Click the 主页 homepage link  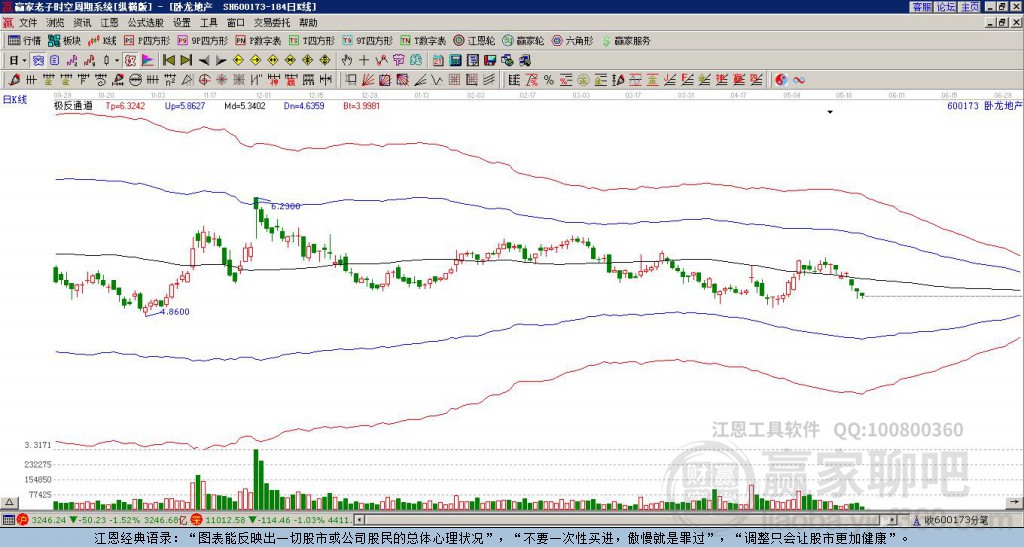click(x=970, y=7)
